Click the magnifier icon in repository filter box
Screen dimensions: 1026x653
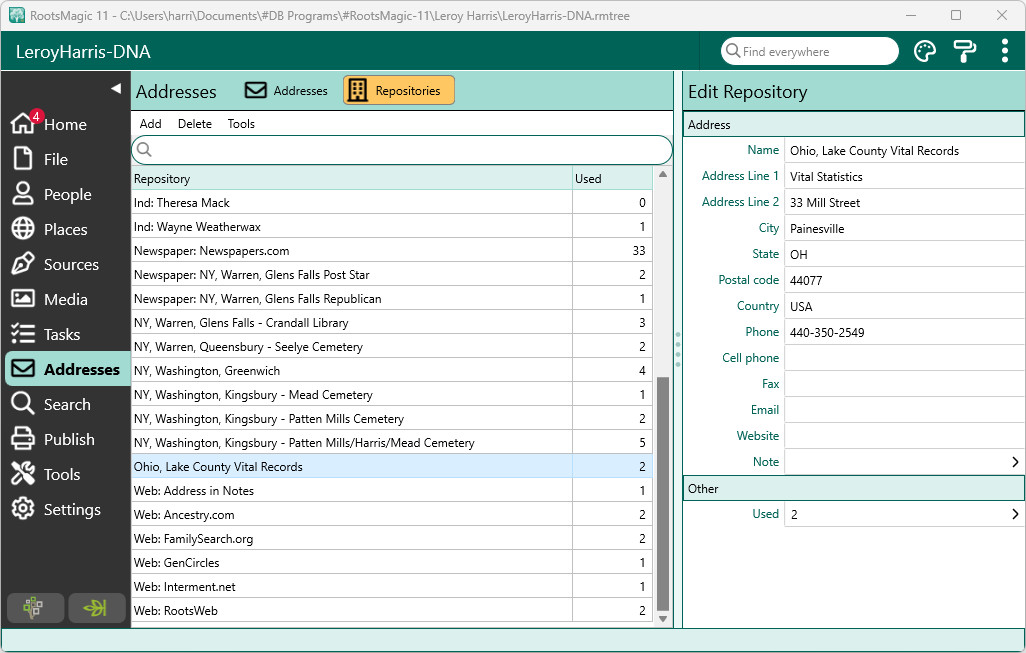pyautogui.click(x=145, y=150)
